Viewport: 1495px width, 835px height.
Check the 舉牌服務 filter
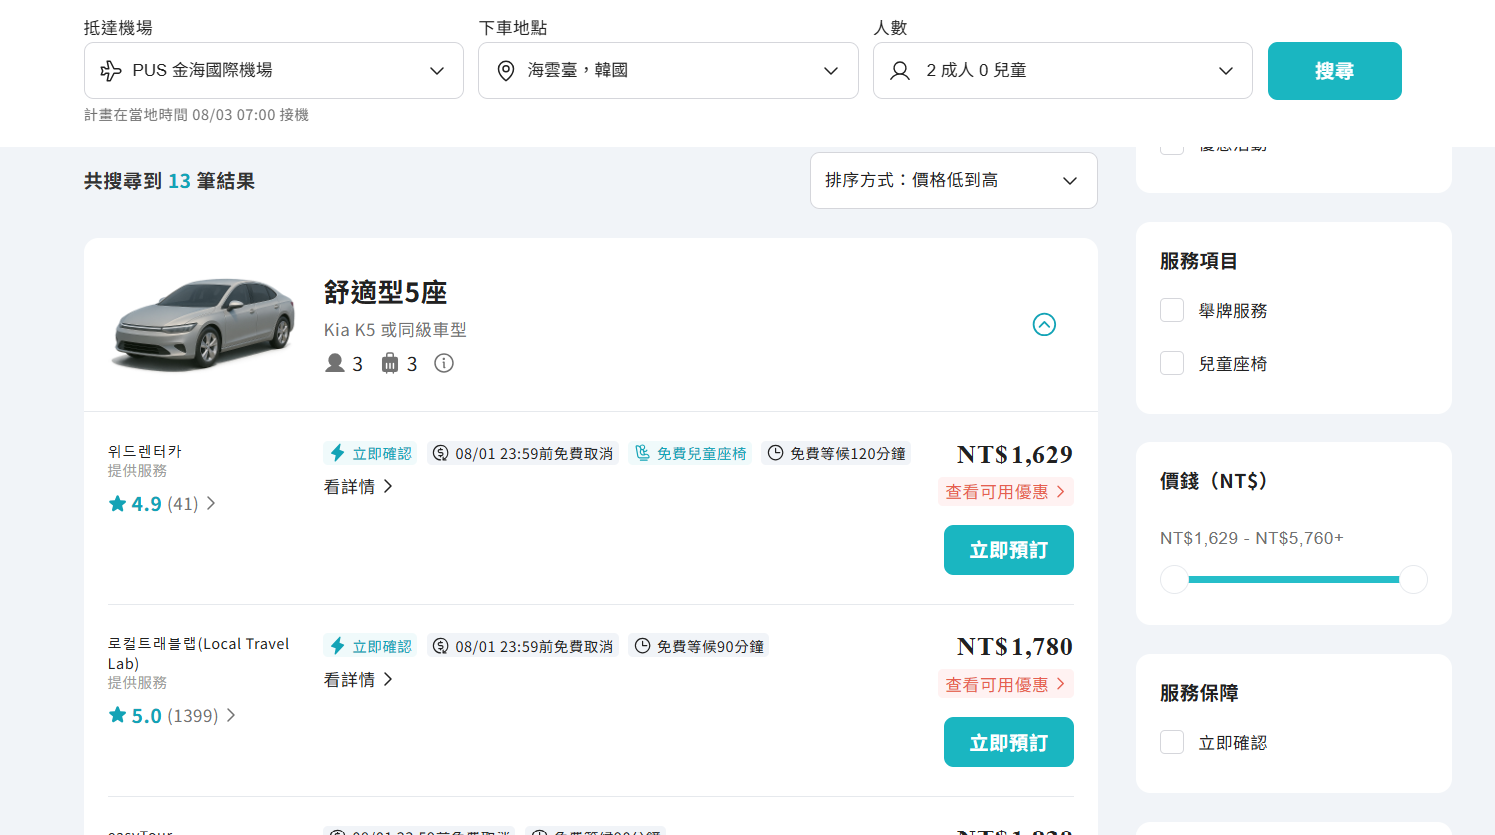click(x=1172, y=310)
